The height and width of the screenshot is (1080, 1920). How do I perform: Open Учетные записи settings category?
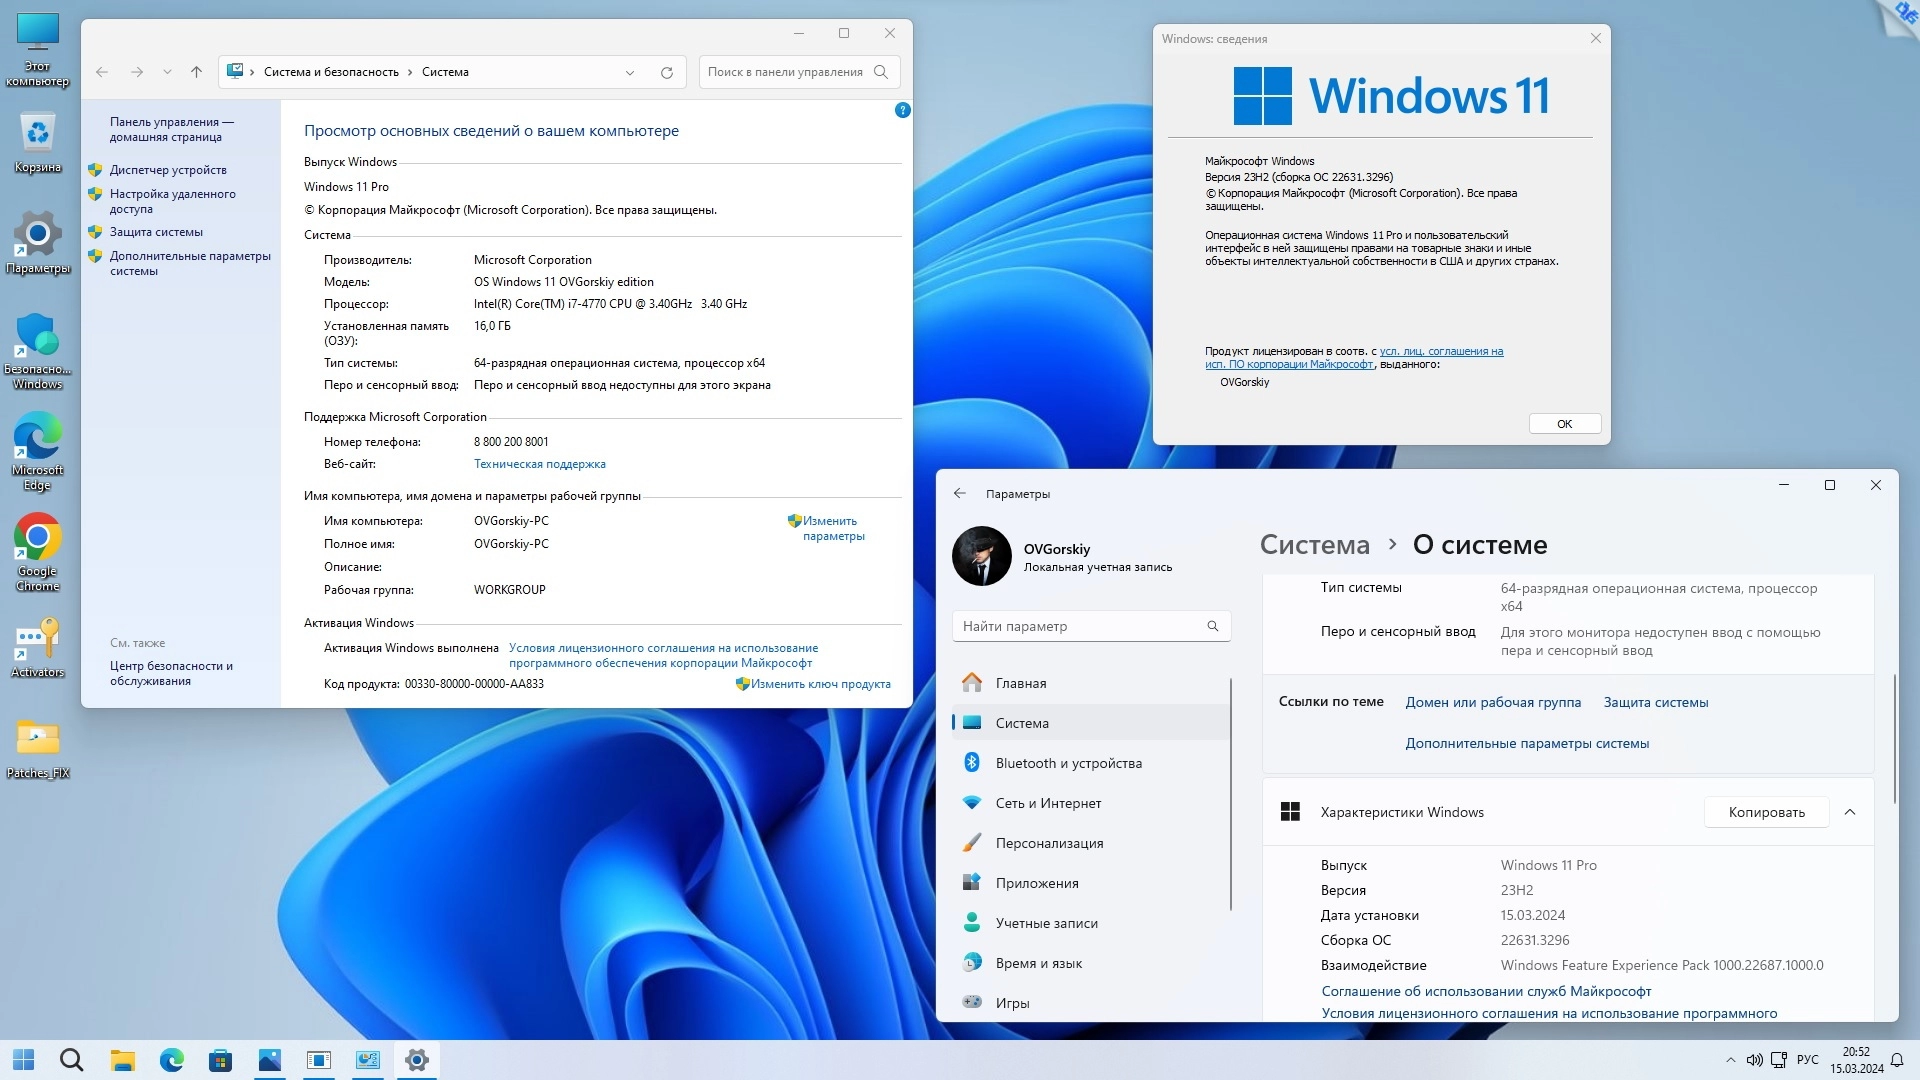1046,923
